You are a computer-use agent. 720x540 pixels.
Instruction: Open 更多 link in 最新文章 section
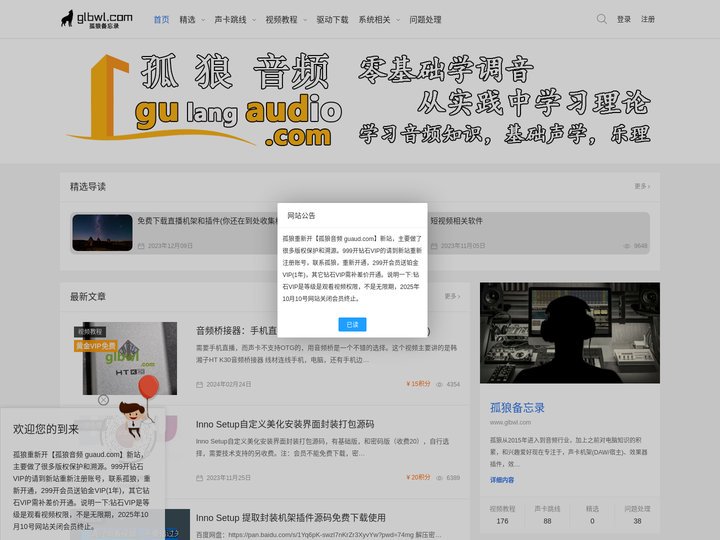pyautogui.click(x=452, y=296)
